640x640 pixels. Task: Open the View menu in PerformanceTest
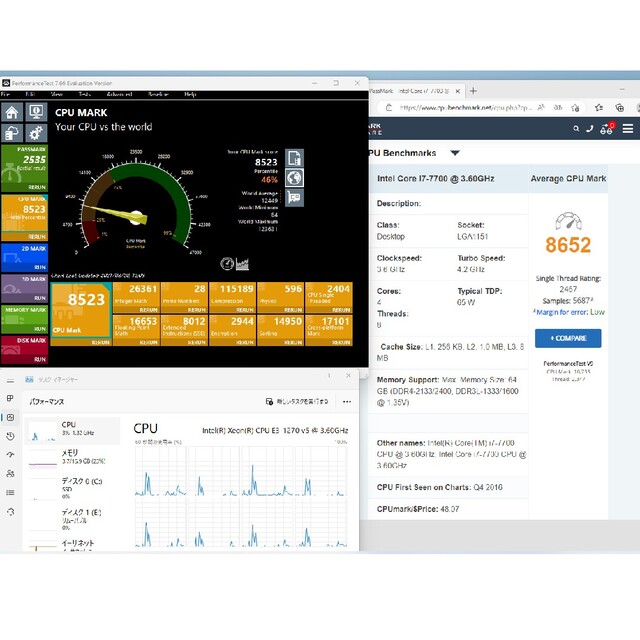(57, 94)
